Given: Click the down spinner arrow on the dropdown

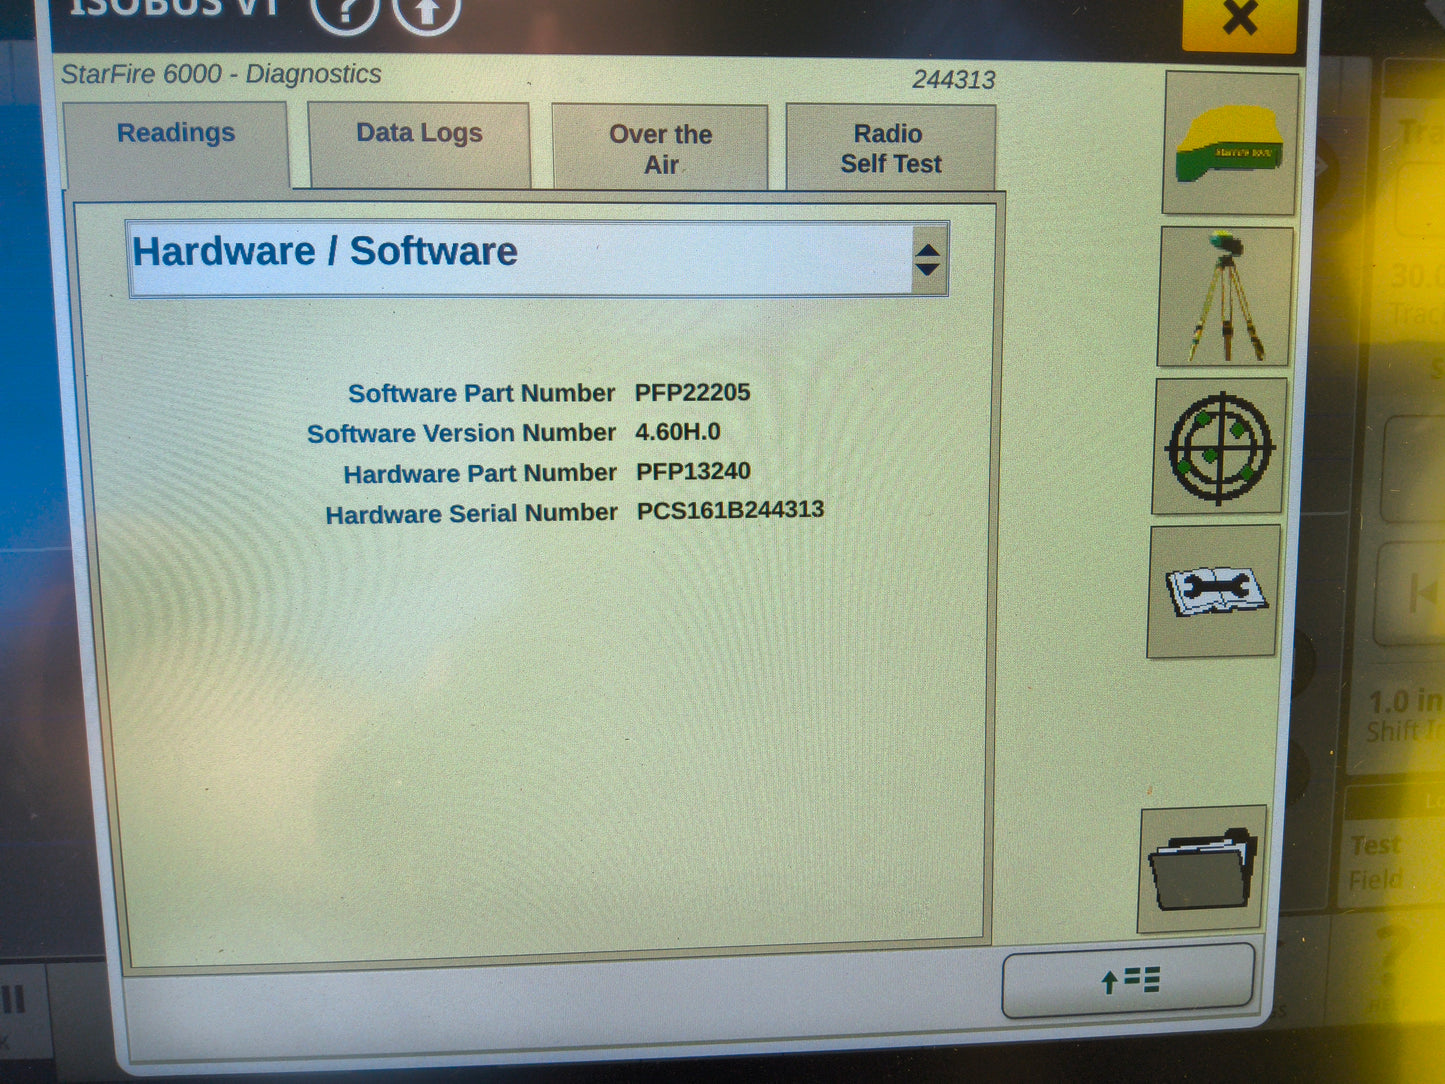Looking at the screenshot, I should pos(929,268).
